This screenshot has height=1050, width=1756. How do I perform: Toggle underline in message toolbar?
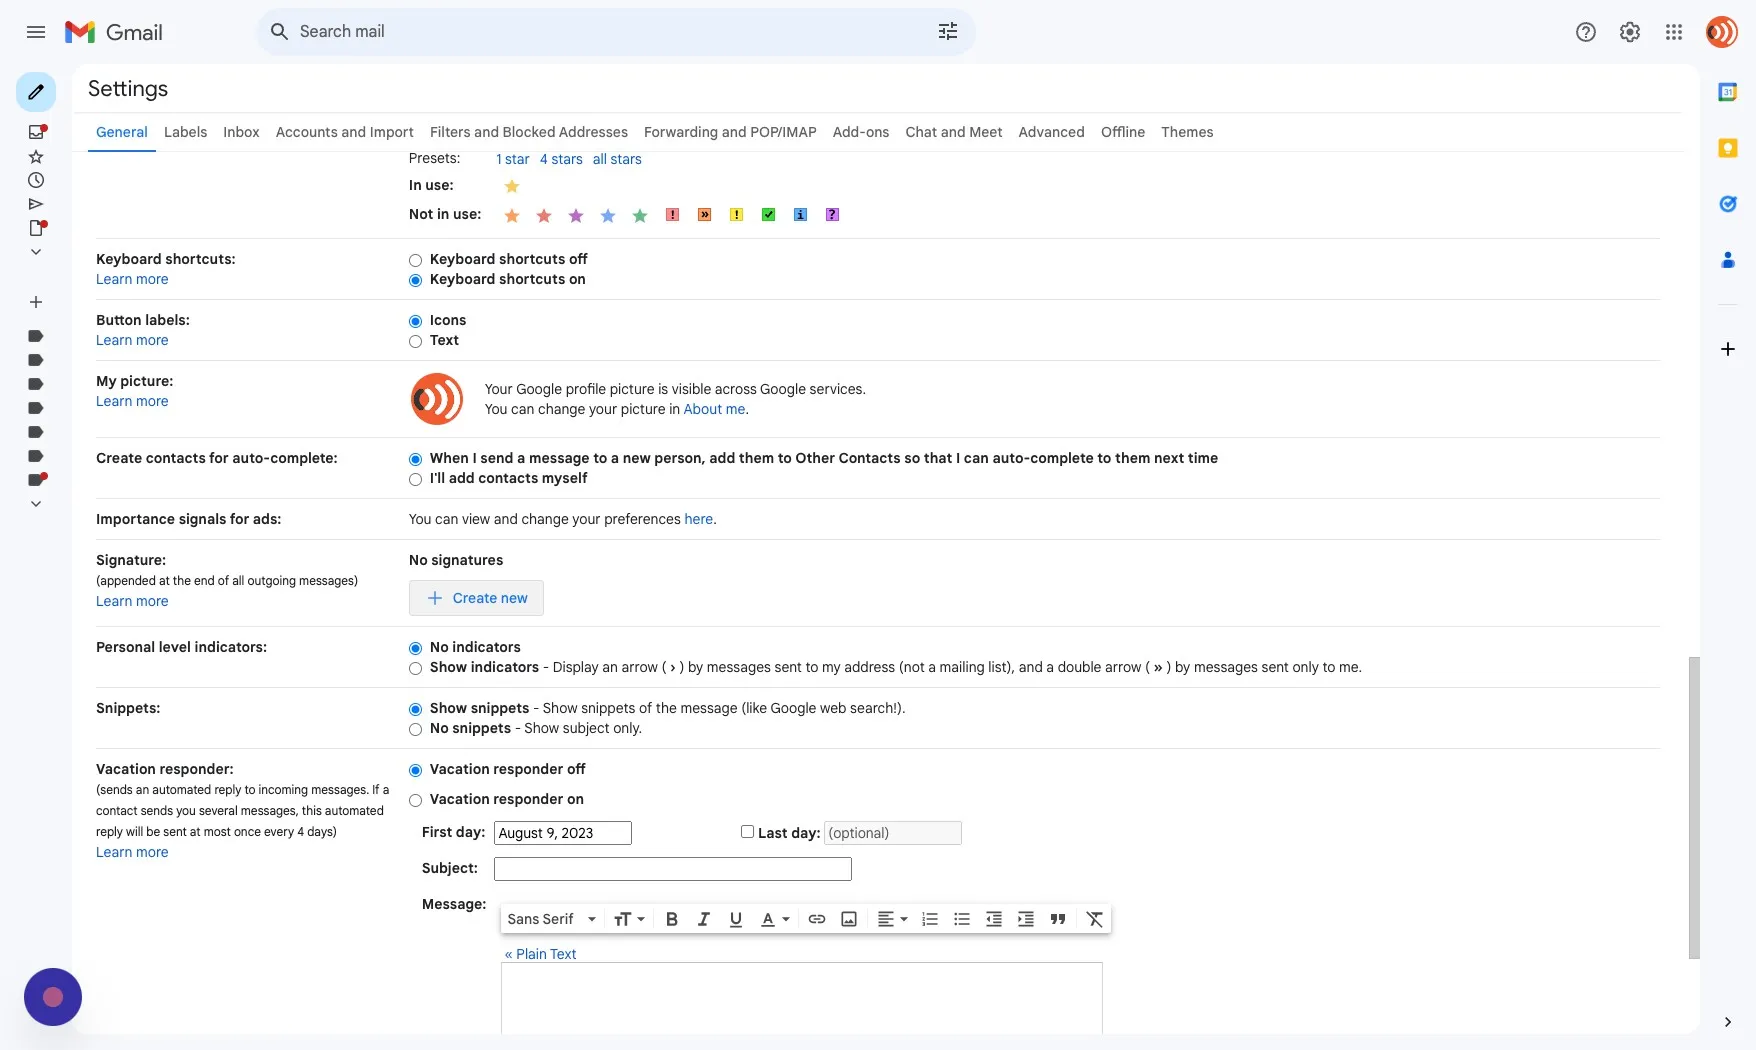pyautogui.click(x=736, y=920)
